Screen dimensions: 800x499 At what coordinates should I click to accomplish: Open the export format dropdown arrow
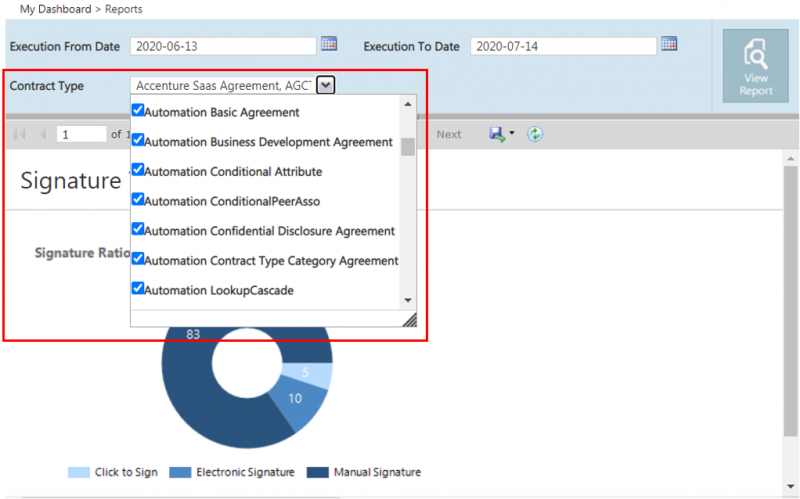click(512, 134)
